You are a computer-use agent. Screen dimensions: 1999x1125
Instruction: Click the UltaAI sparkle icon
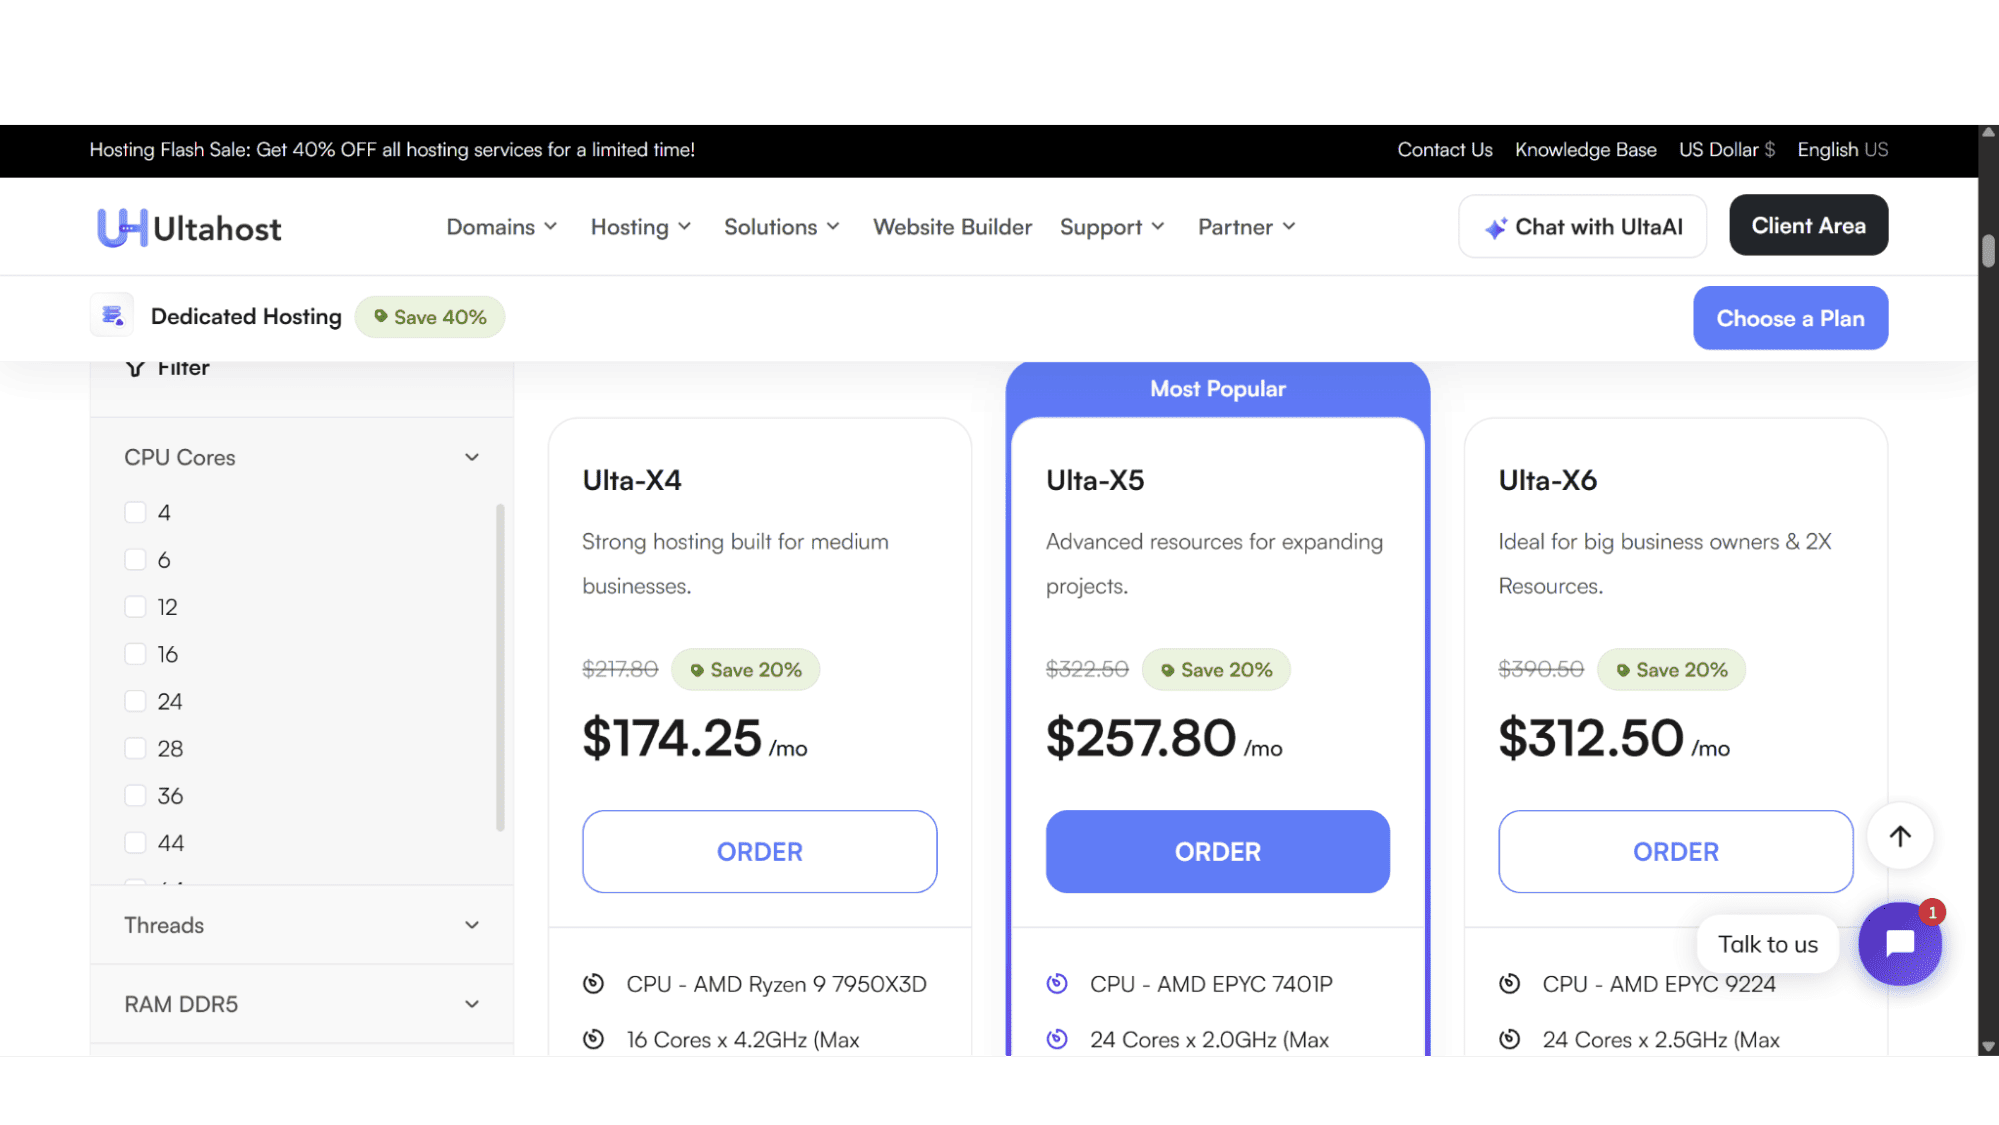click(x=1495, y=228)
